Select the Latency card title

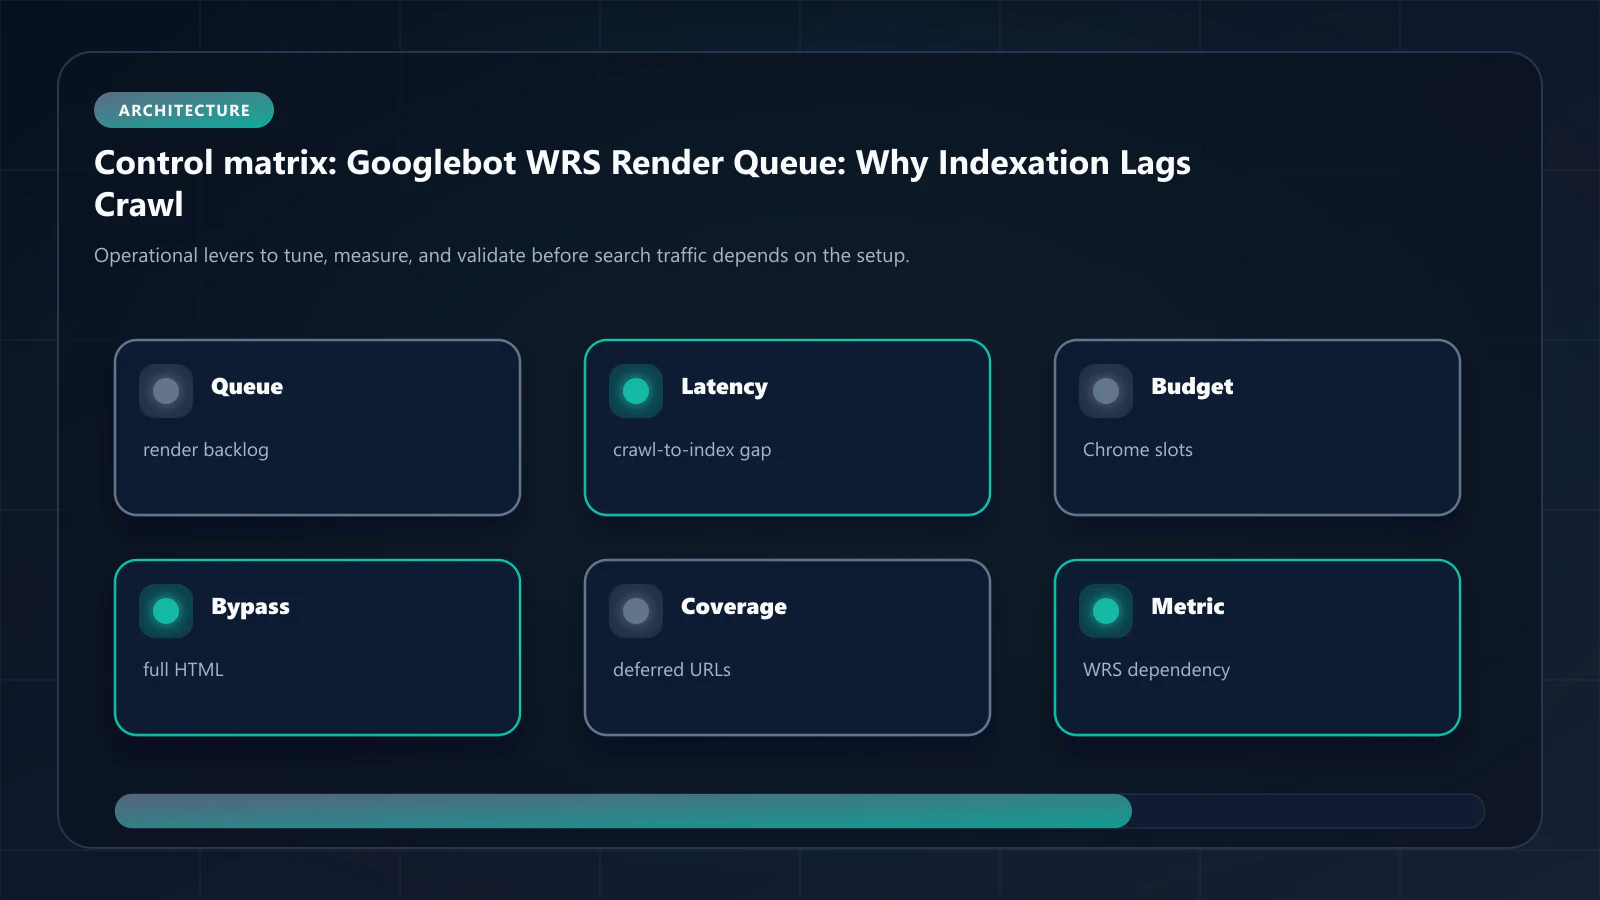(x=724, y=387)
